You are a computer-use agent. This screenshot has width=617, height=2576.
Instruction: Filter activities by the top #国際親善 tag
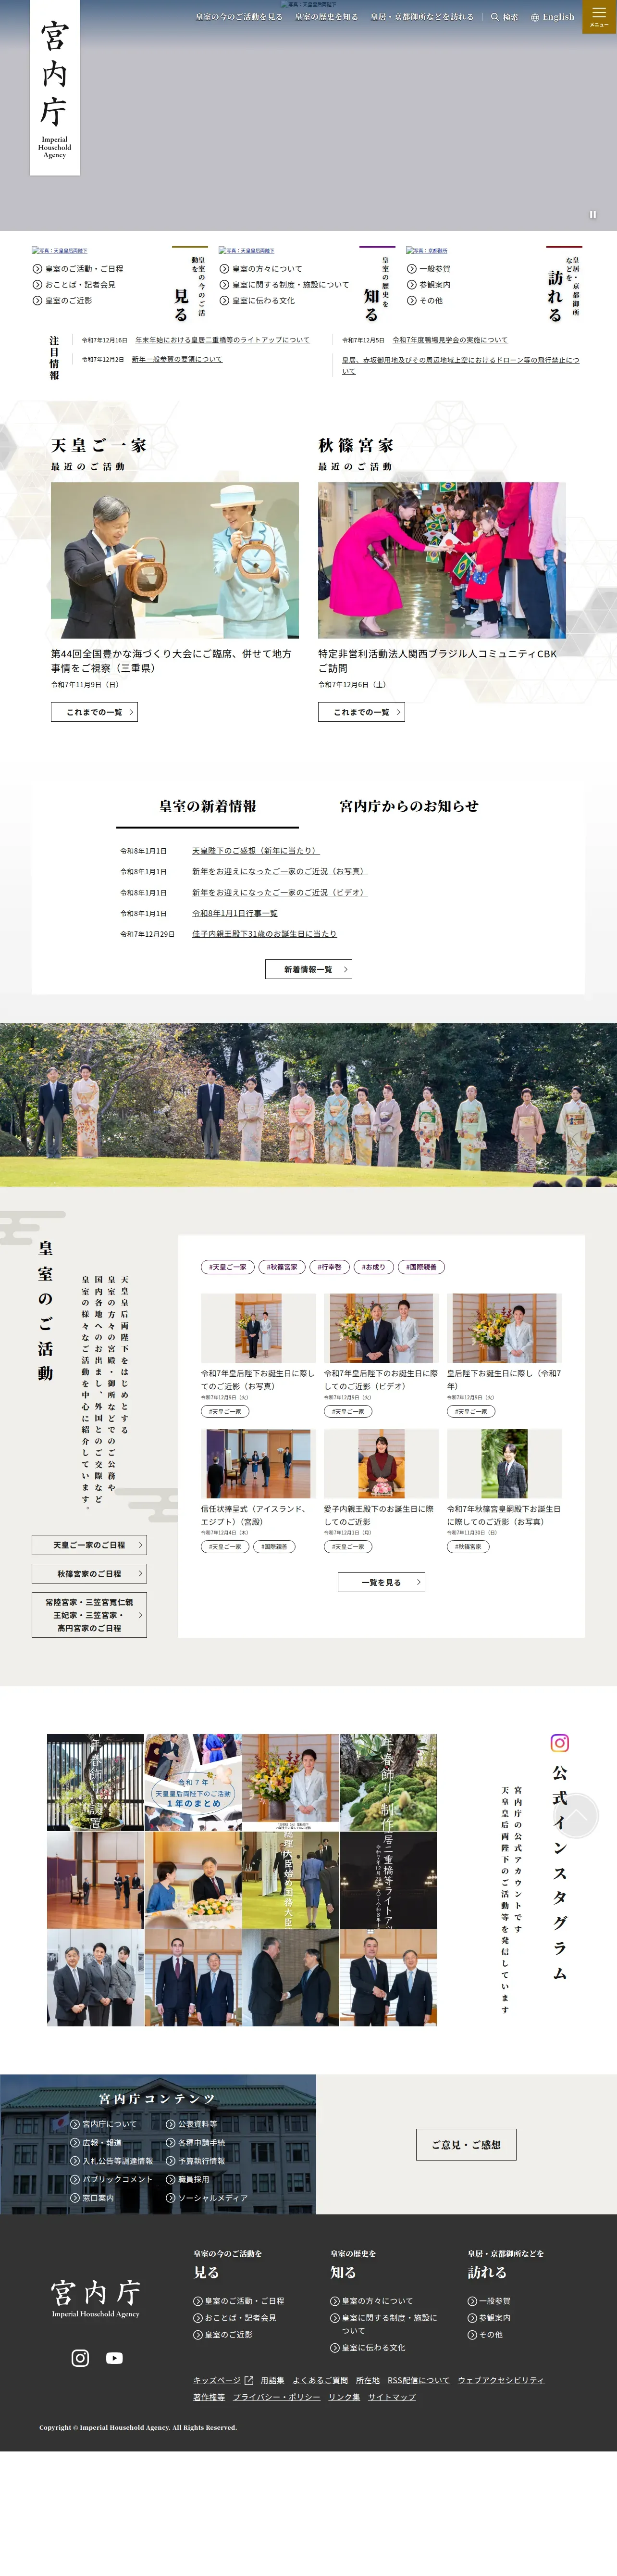(421, 1267)
